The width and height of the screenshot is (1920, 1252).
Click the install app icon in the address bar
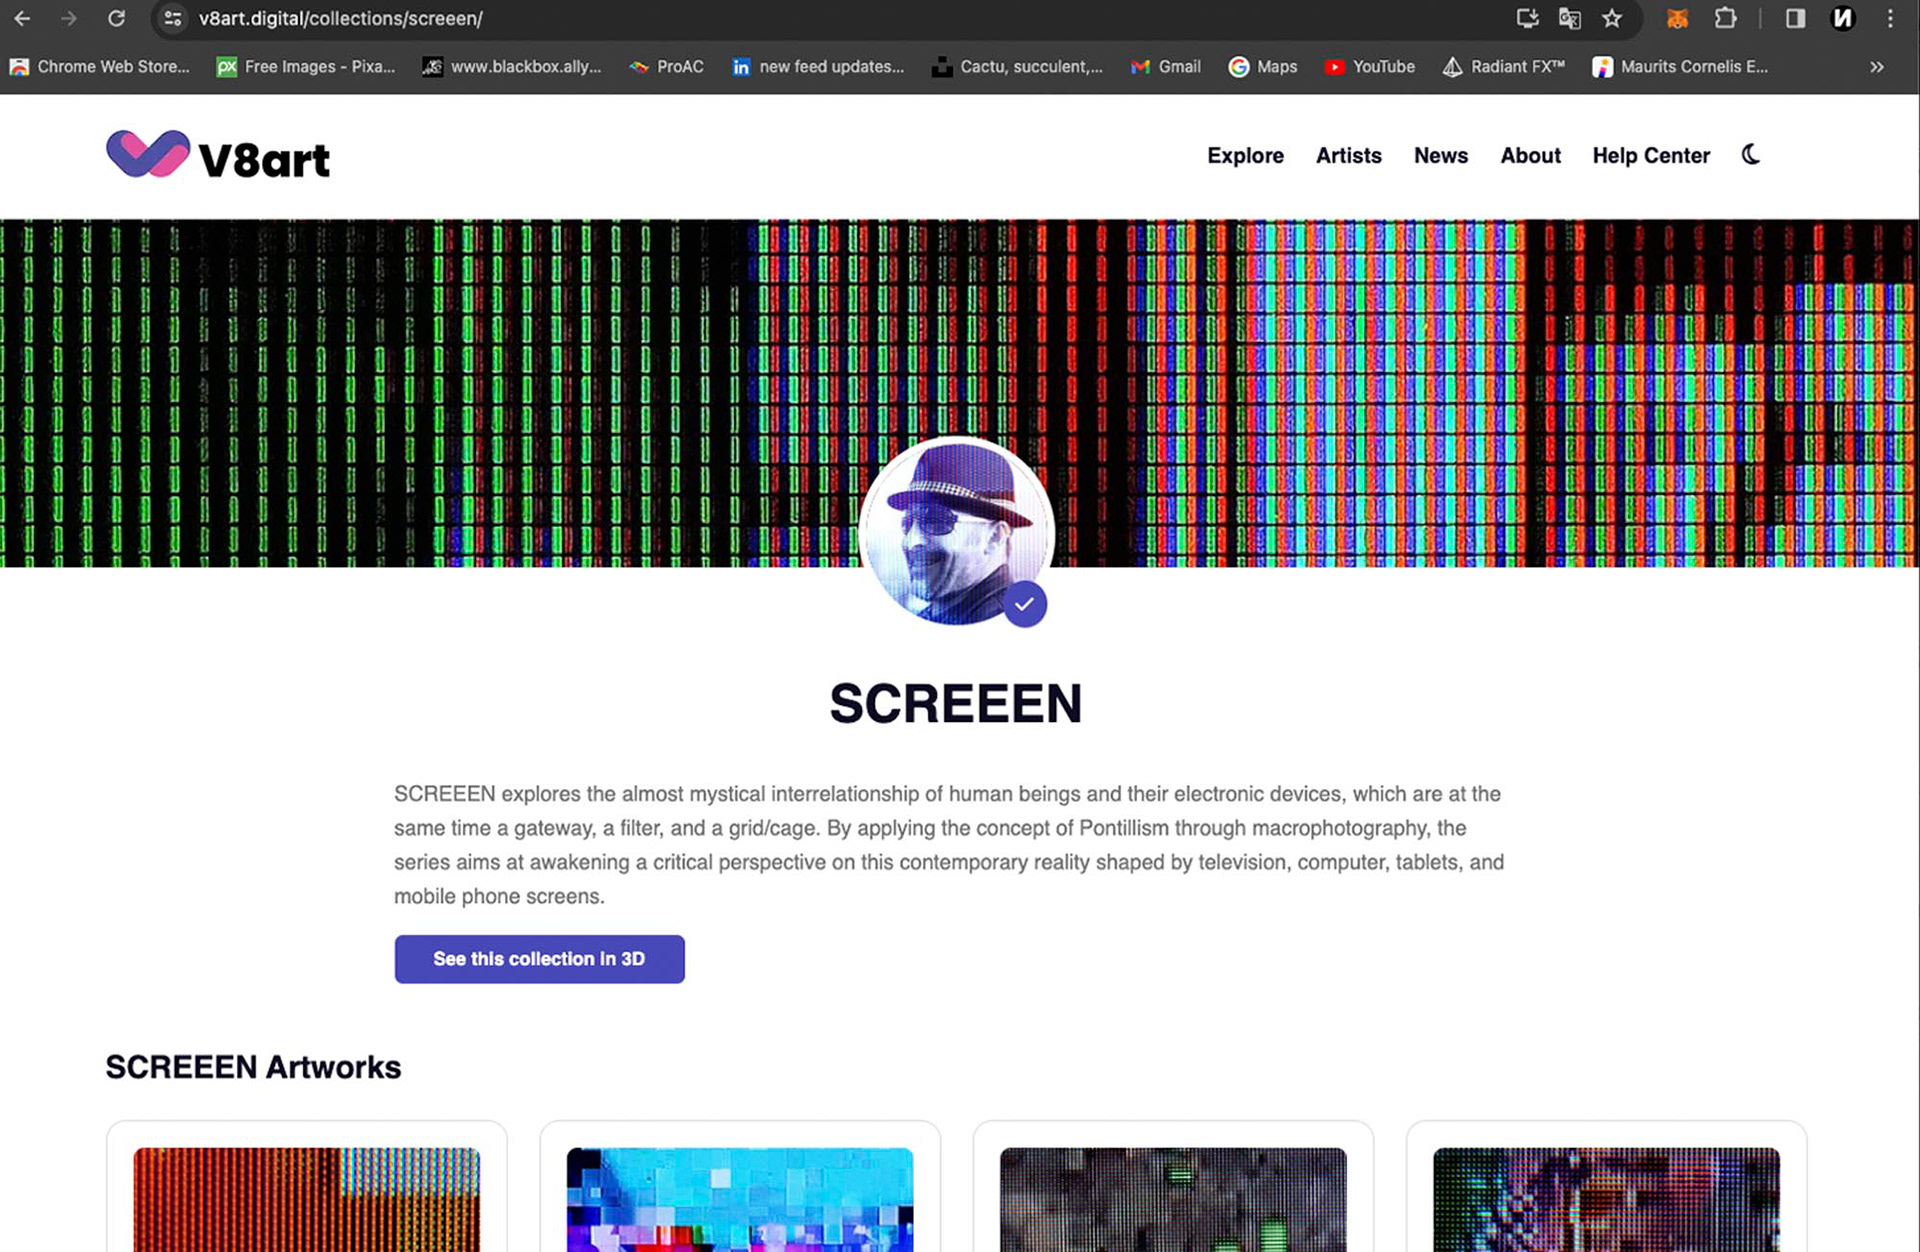coord(1526,18)
